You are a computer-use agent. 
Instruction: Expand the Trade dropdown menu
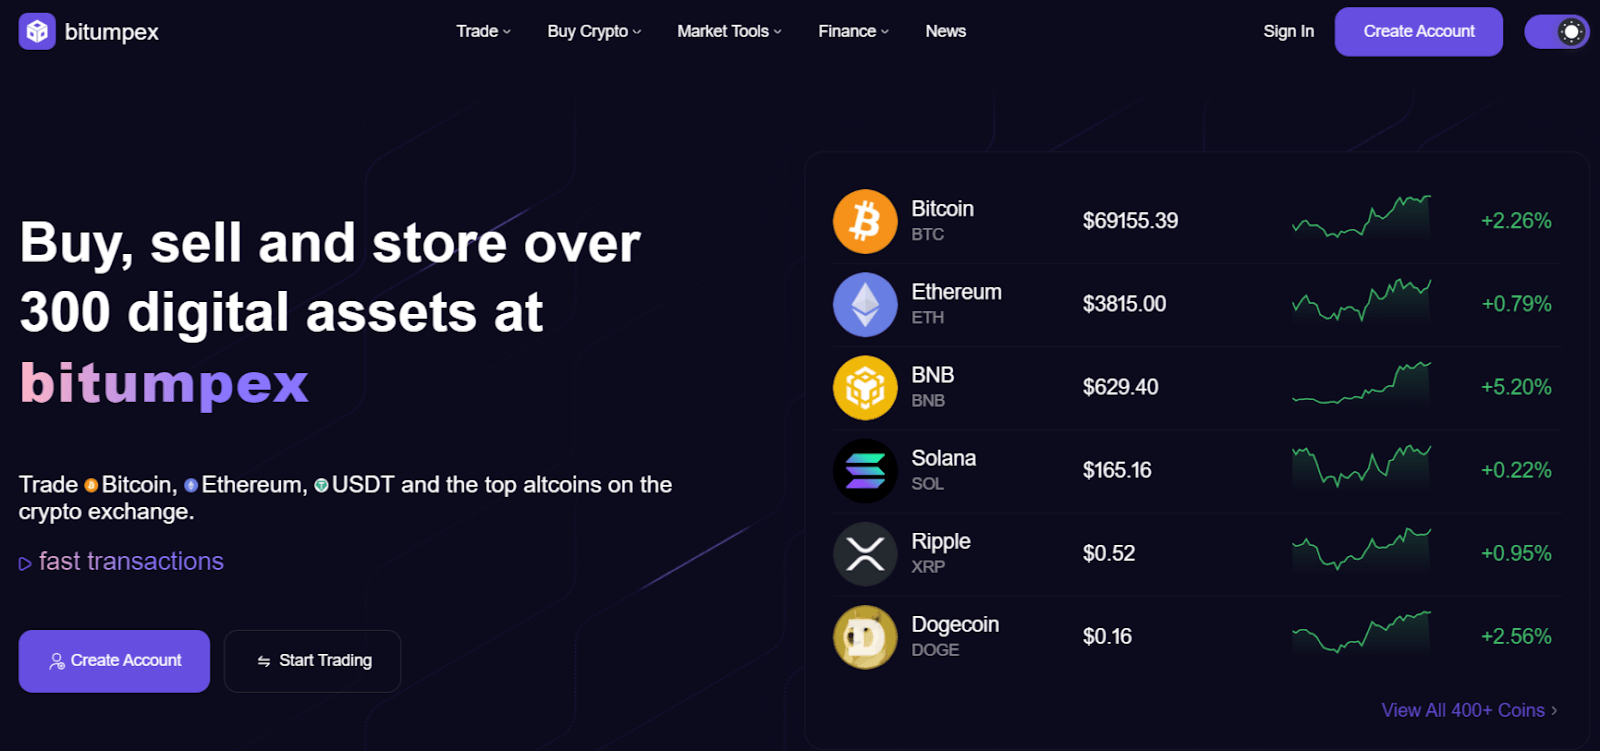coord(484,31)
